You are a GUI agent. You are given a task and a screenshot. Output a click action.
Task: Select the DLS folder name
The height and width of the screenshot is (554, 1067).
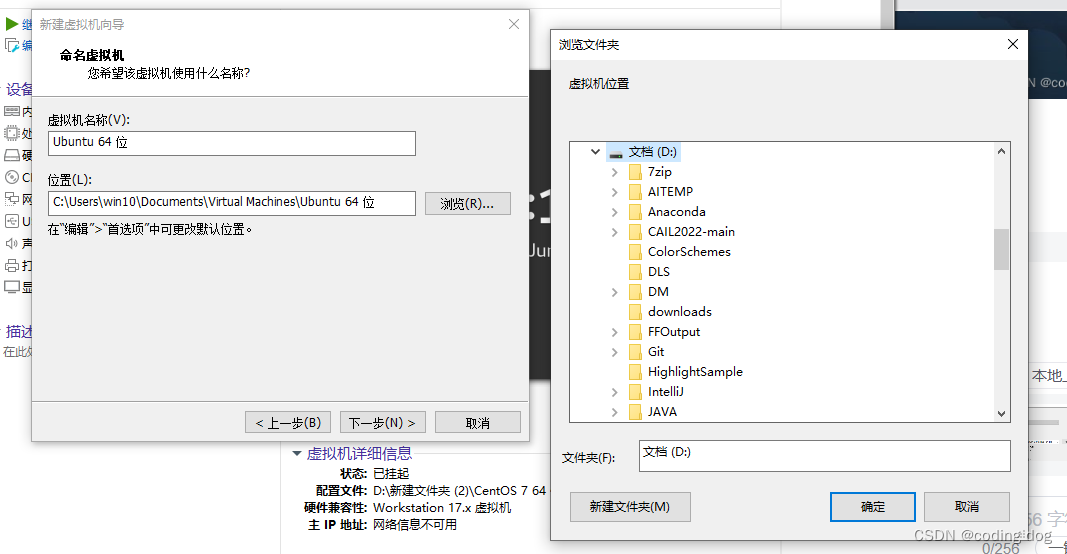[x=659, y=272]
